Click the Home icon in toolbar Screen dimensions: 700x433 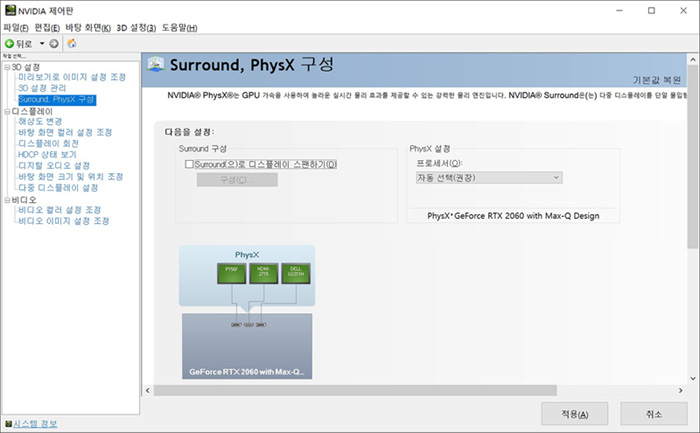point(72,44)
